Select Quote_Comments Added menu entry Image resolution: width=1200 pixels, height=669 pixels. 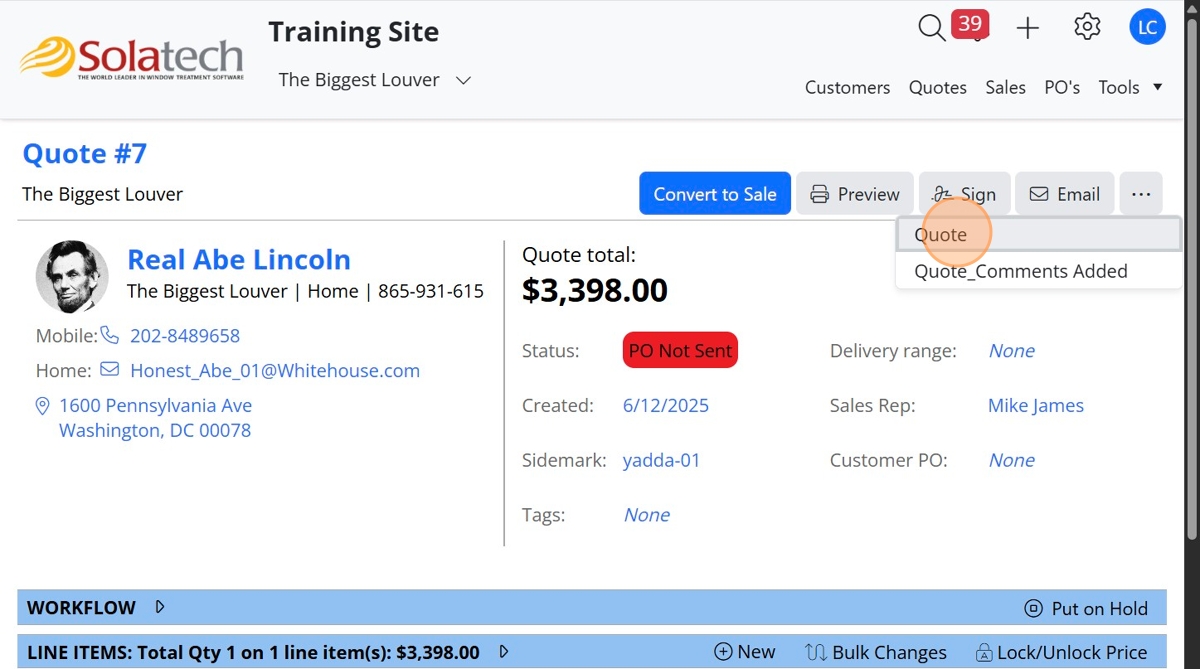1038,271
